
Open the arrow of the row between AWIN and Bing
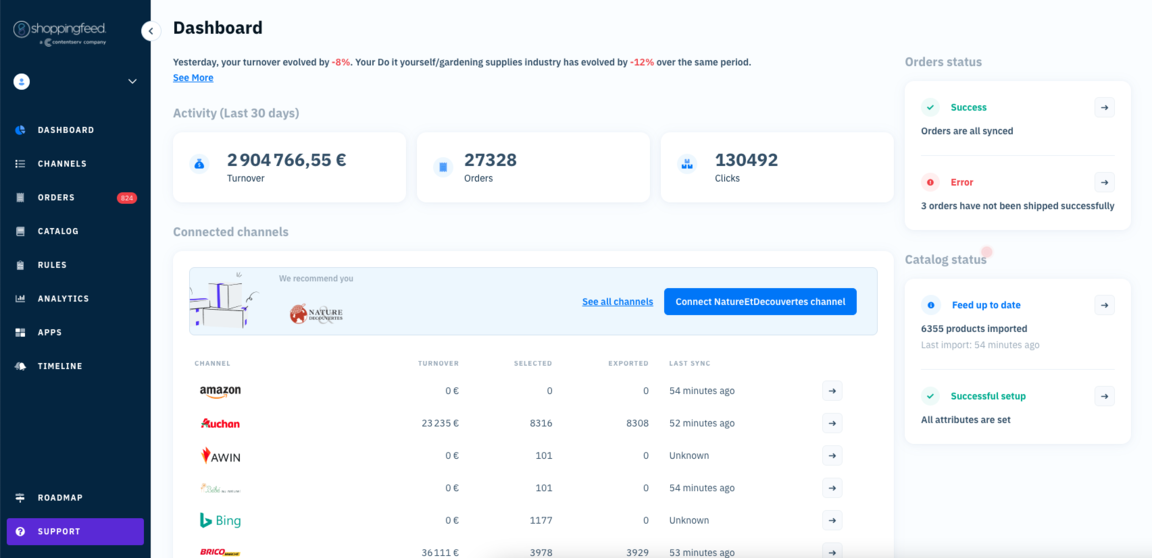[x=832, y=488]
